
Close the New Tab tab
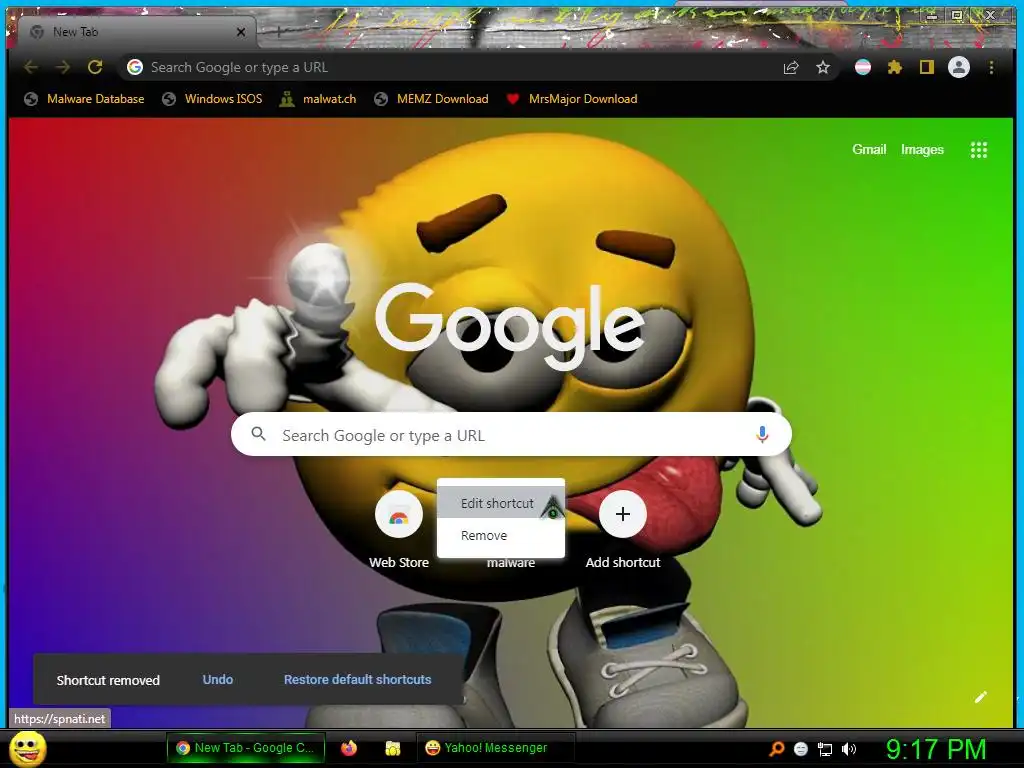tap(241, 32)
